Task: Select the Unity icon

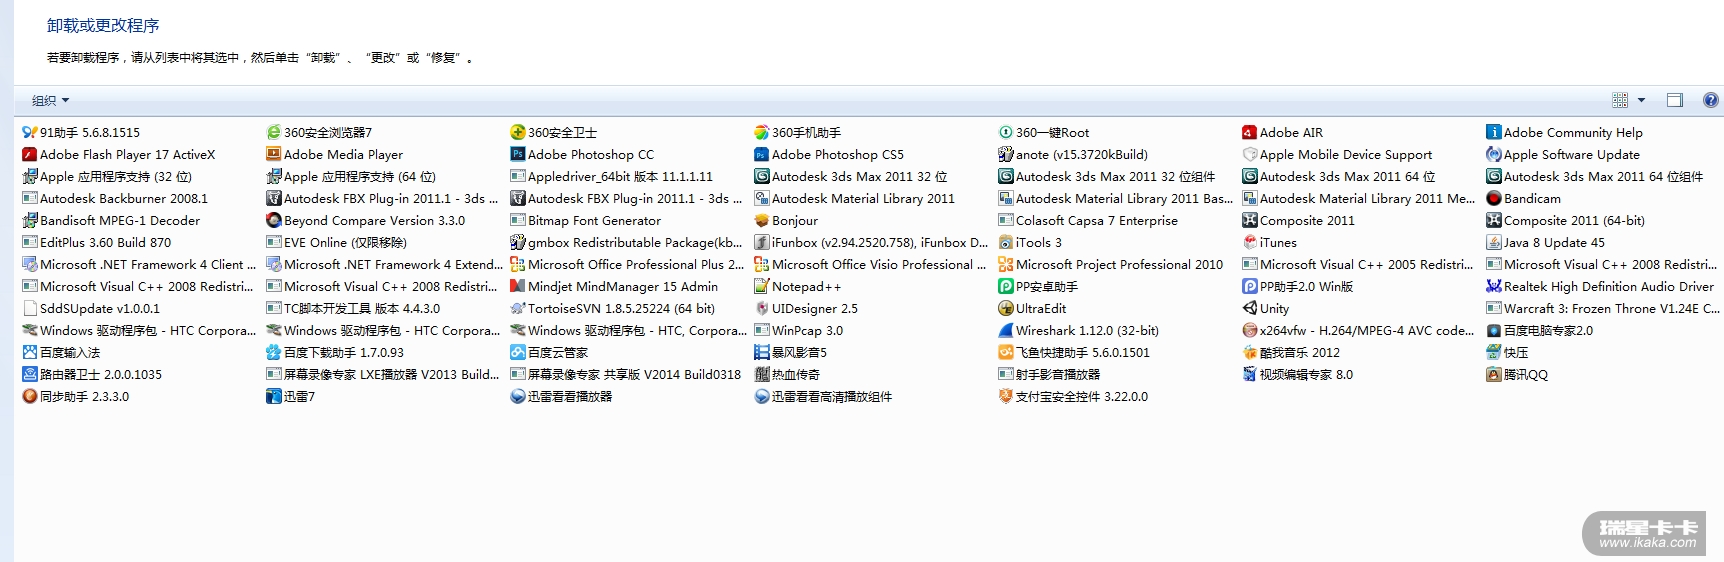Action: (1250, 308)
